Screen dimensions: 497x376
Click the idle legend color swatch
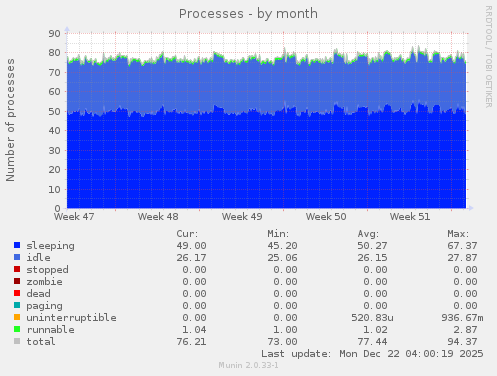(x=17, y=257)
